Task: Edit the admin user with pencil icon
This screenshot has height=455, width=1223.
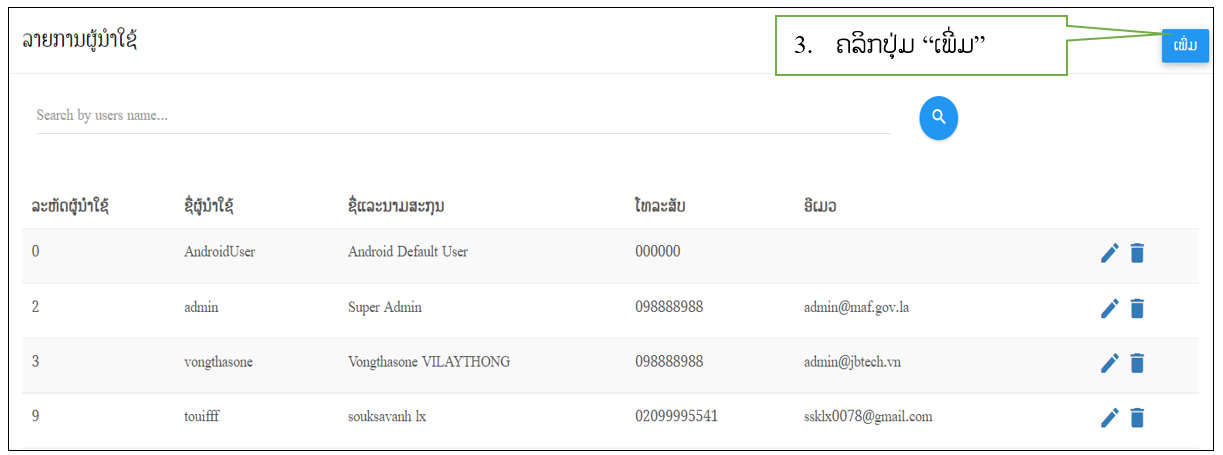Action: point(1109,309)
